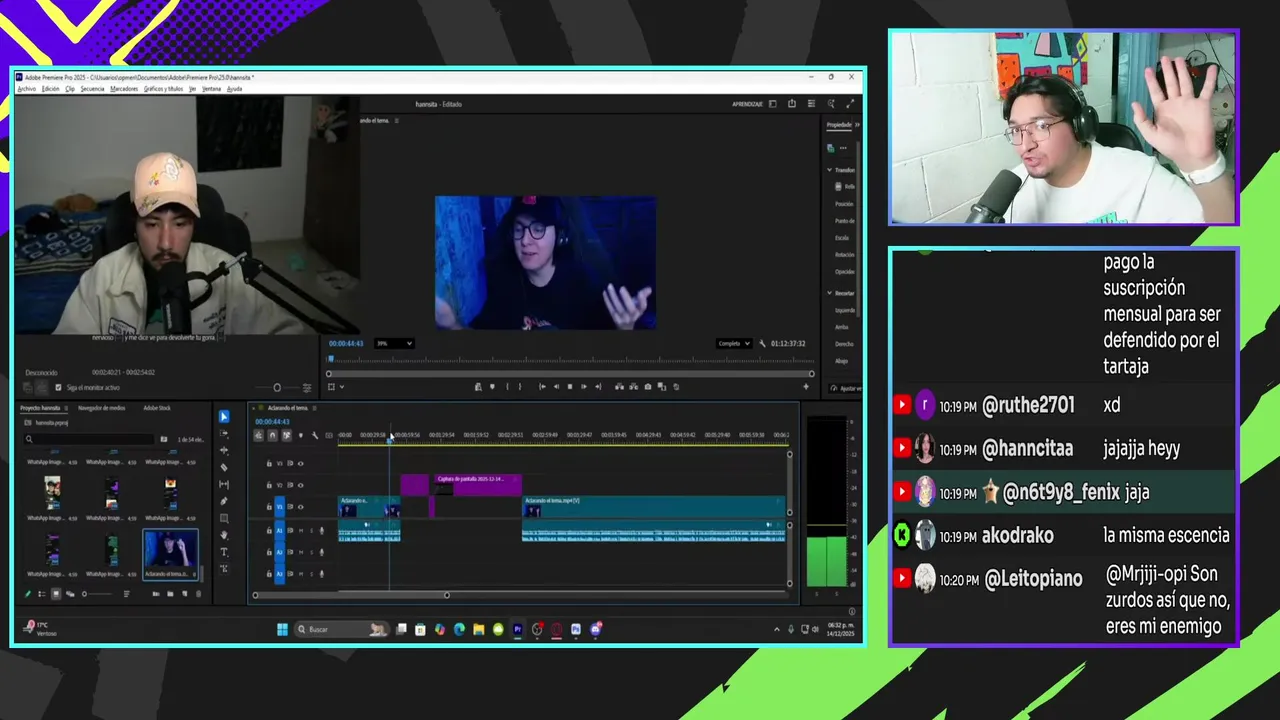This screenshot has width=1280, height=720.
Task: Click the full screen video icon in header
Action: point(850,104)
